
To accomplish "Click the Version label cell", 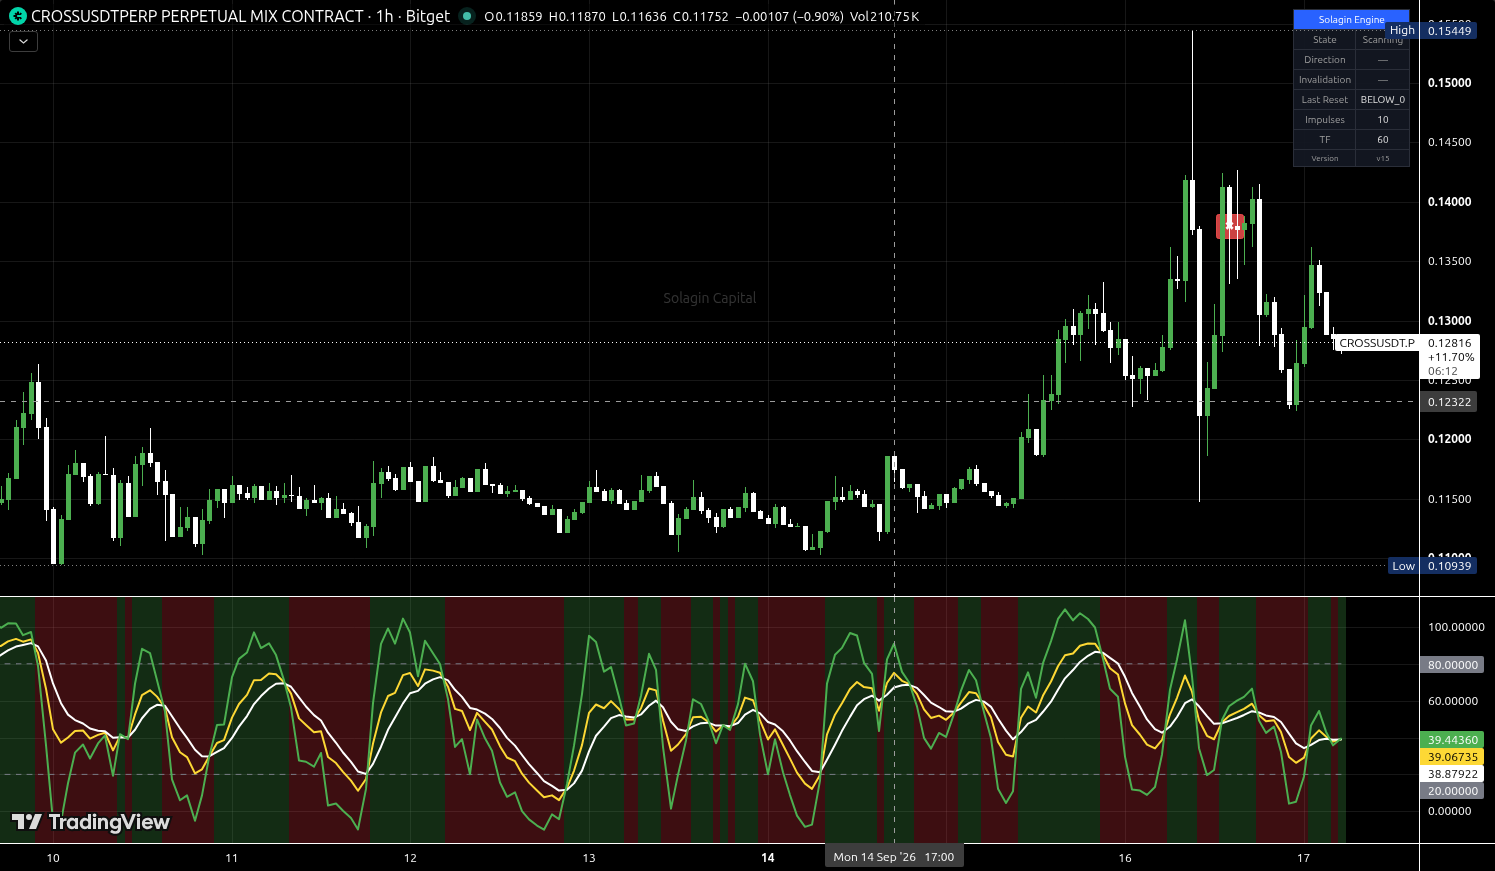I will [1325, 158].
